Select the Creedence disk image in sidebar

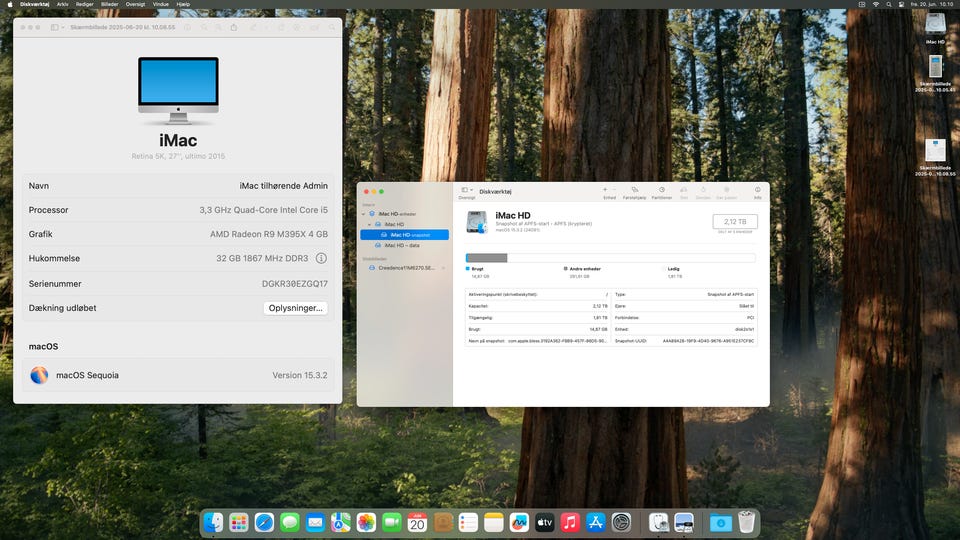coord(405,268)
